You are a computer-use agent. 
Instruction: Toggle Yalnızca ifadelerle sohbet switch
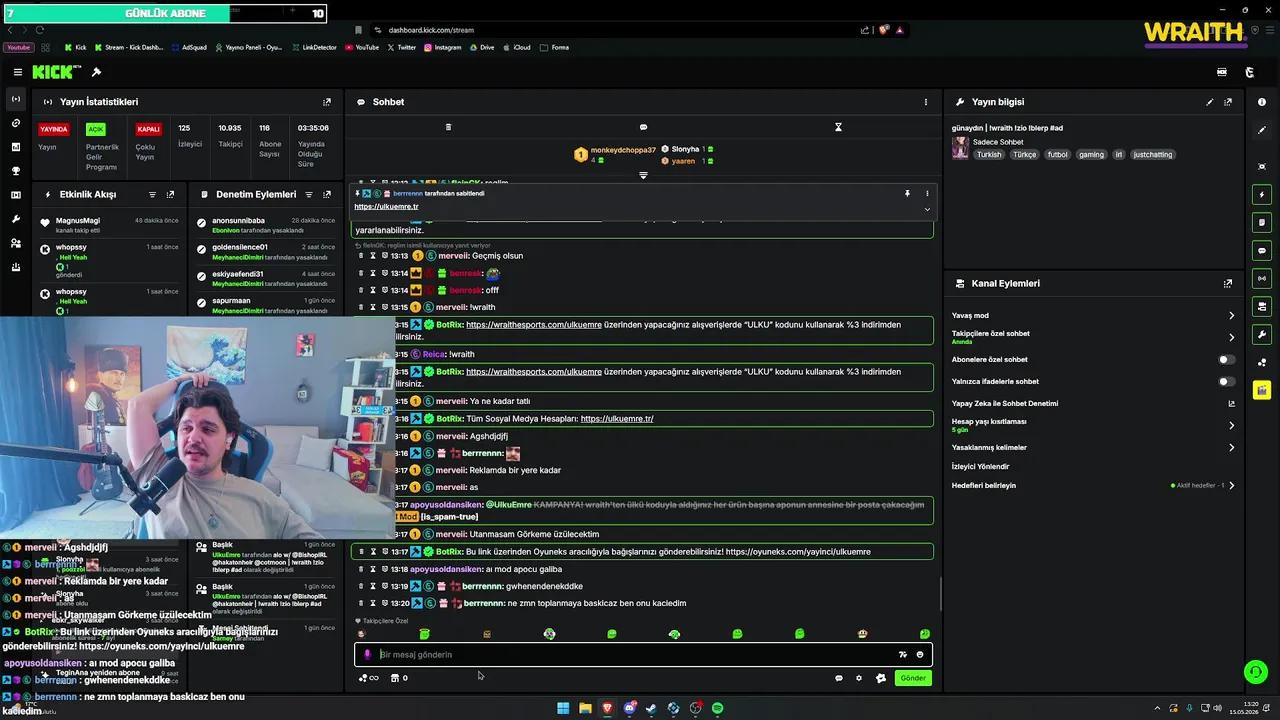(x=1226, y=382)
